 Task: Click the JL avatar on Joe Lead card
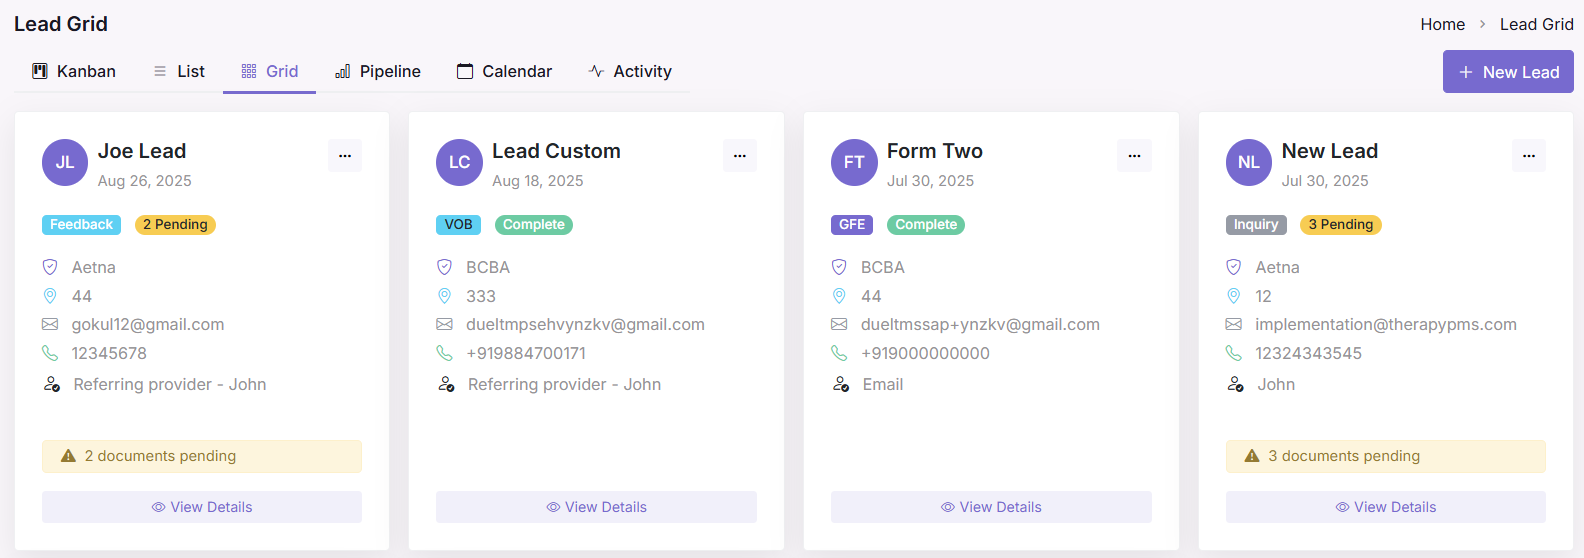65,162
